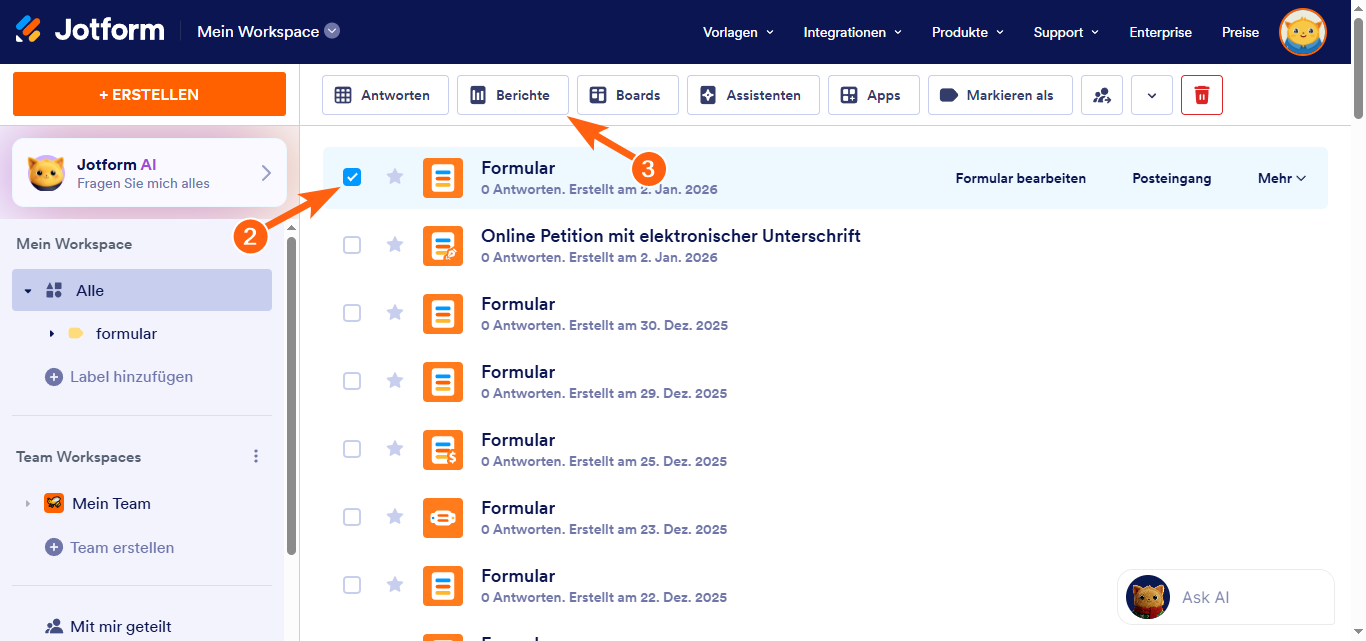Open the share/assign users icon in toolbar
This screenshot has height=641, width=1366.
[1102, 95]
